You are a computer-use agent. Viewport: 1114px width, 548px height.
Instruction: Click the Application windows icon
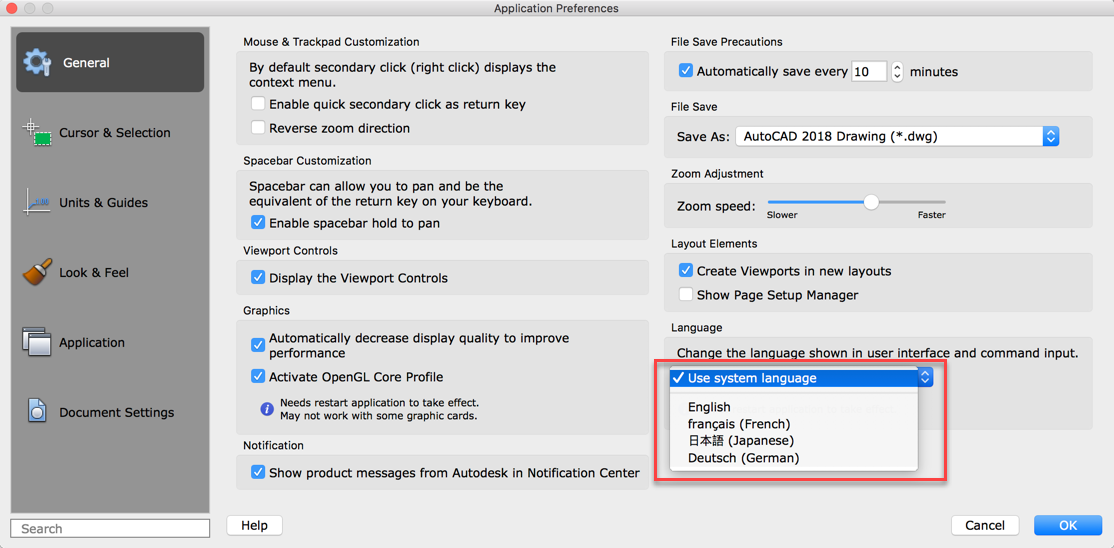37,342
